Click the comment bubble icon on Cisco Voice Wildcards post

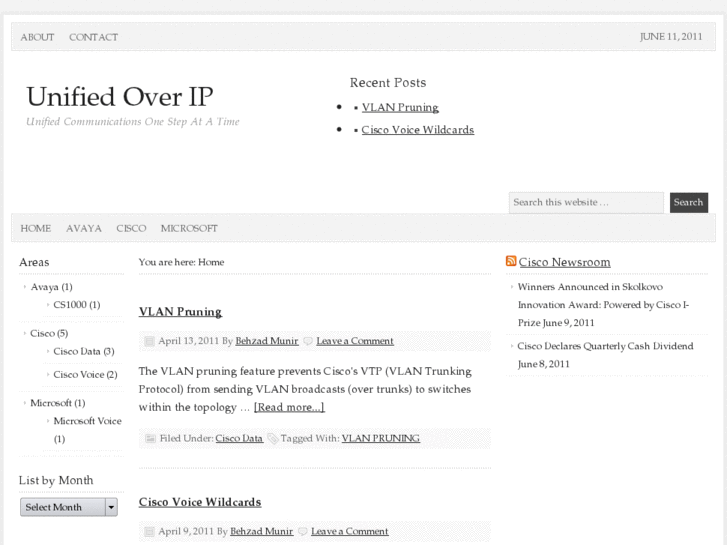[x=303, y=532]
